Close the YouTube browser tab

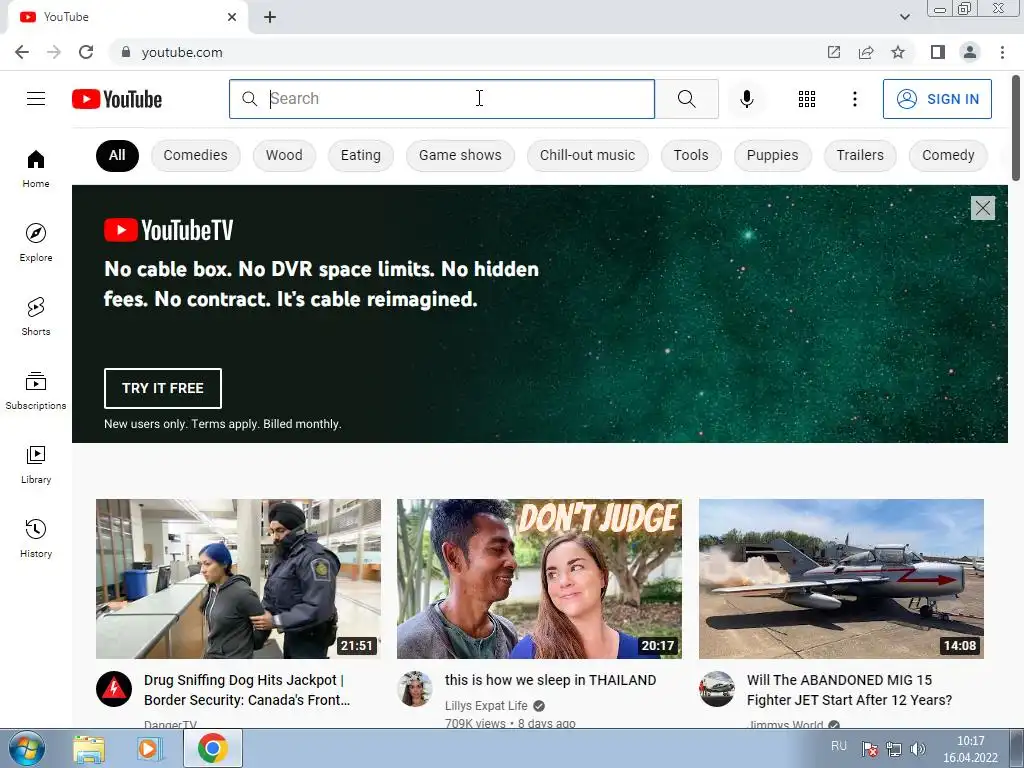(x=232, y=17)
